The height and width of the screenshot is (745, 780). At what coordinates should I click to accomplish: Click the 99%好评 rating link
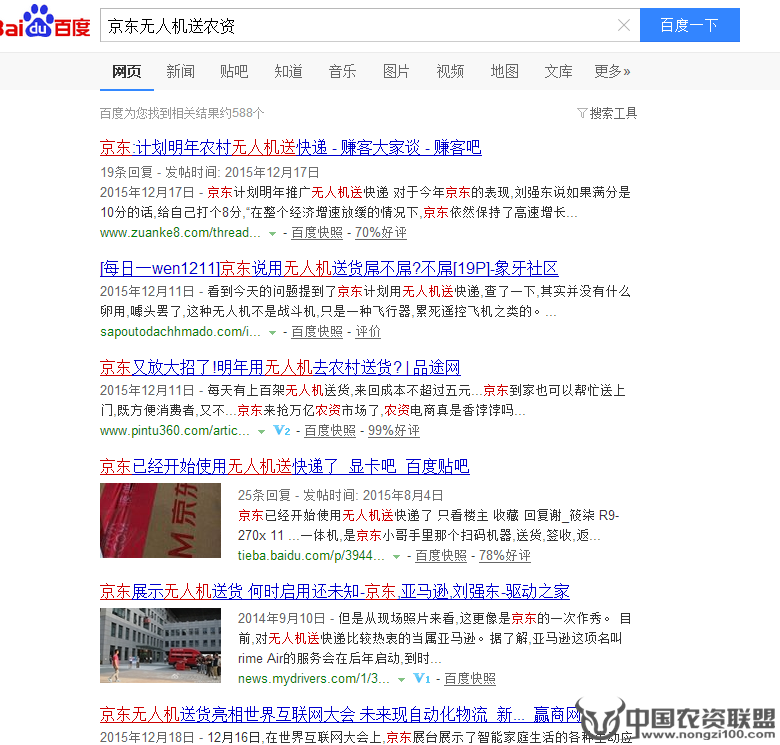[x=393, y=431]
